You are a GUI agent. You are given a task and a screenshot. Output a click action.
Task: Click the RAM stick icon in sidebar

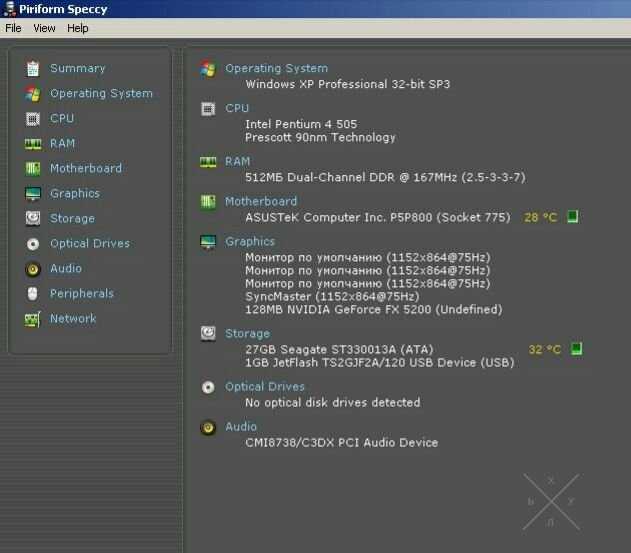point(33,144)
